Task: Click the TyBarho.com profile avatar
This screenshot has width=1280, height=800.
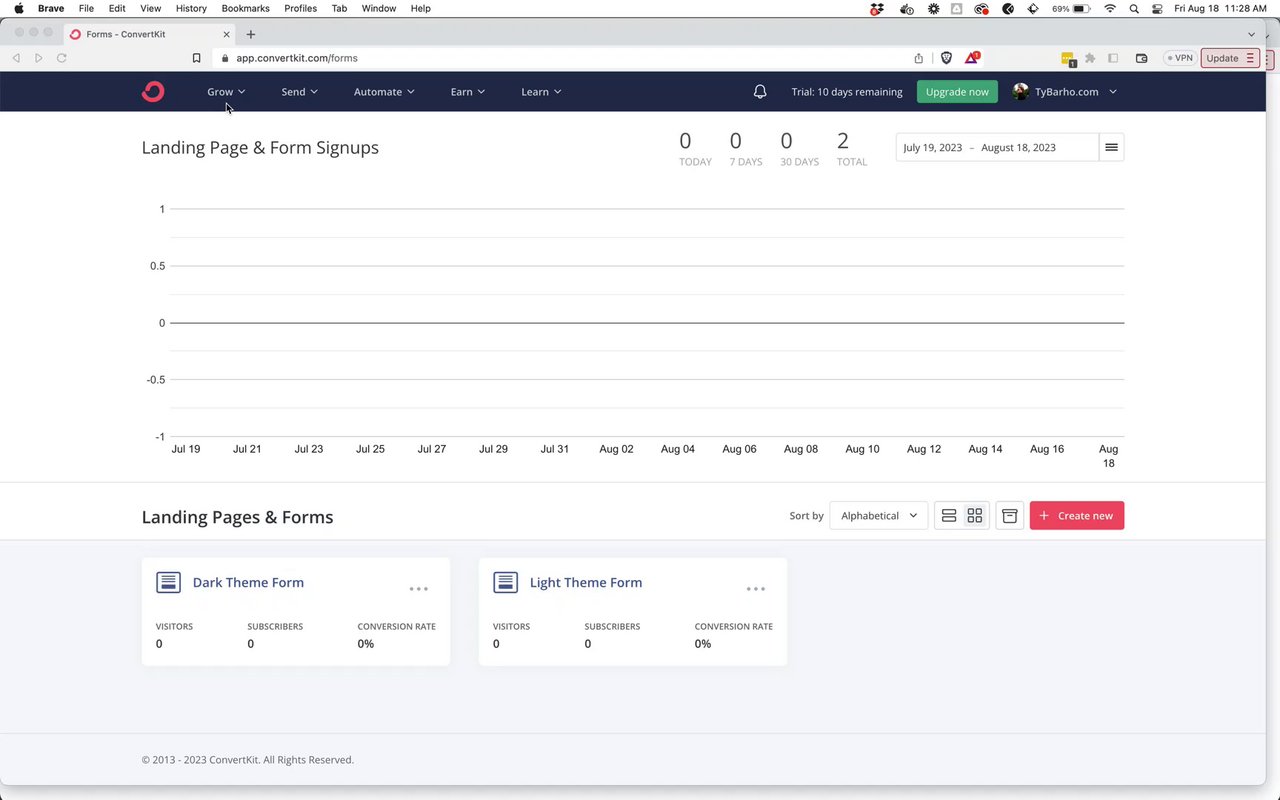Action: pos(1020,92)
